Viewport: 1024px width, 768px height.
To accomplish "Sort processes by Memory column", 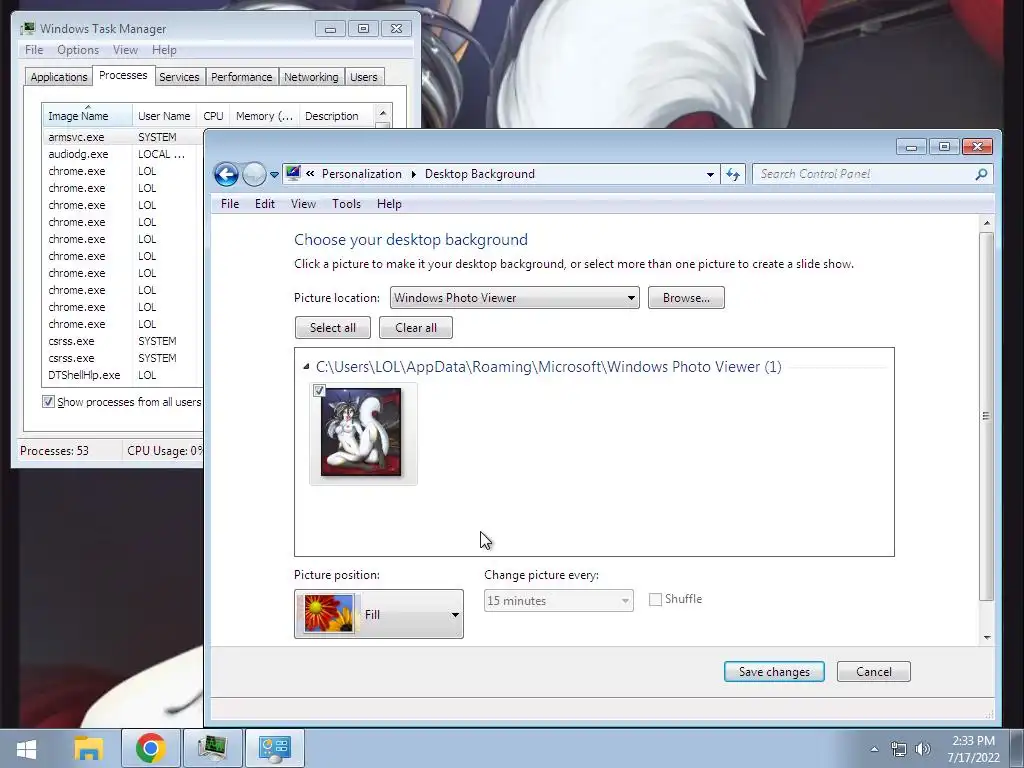I will tap(264, 116).
